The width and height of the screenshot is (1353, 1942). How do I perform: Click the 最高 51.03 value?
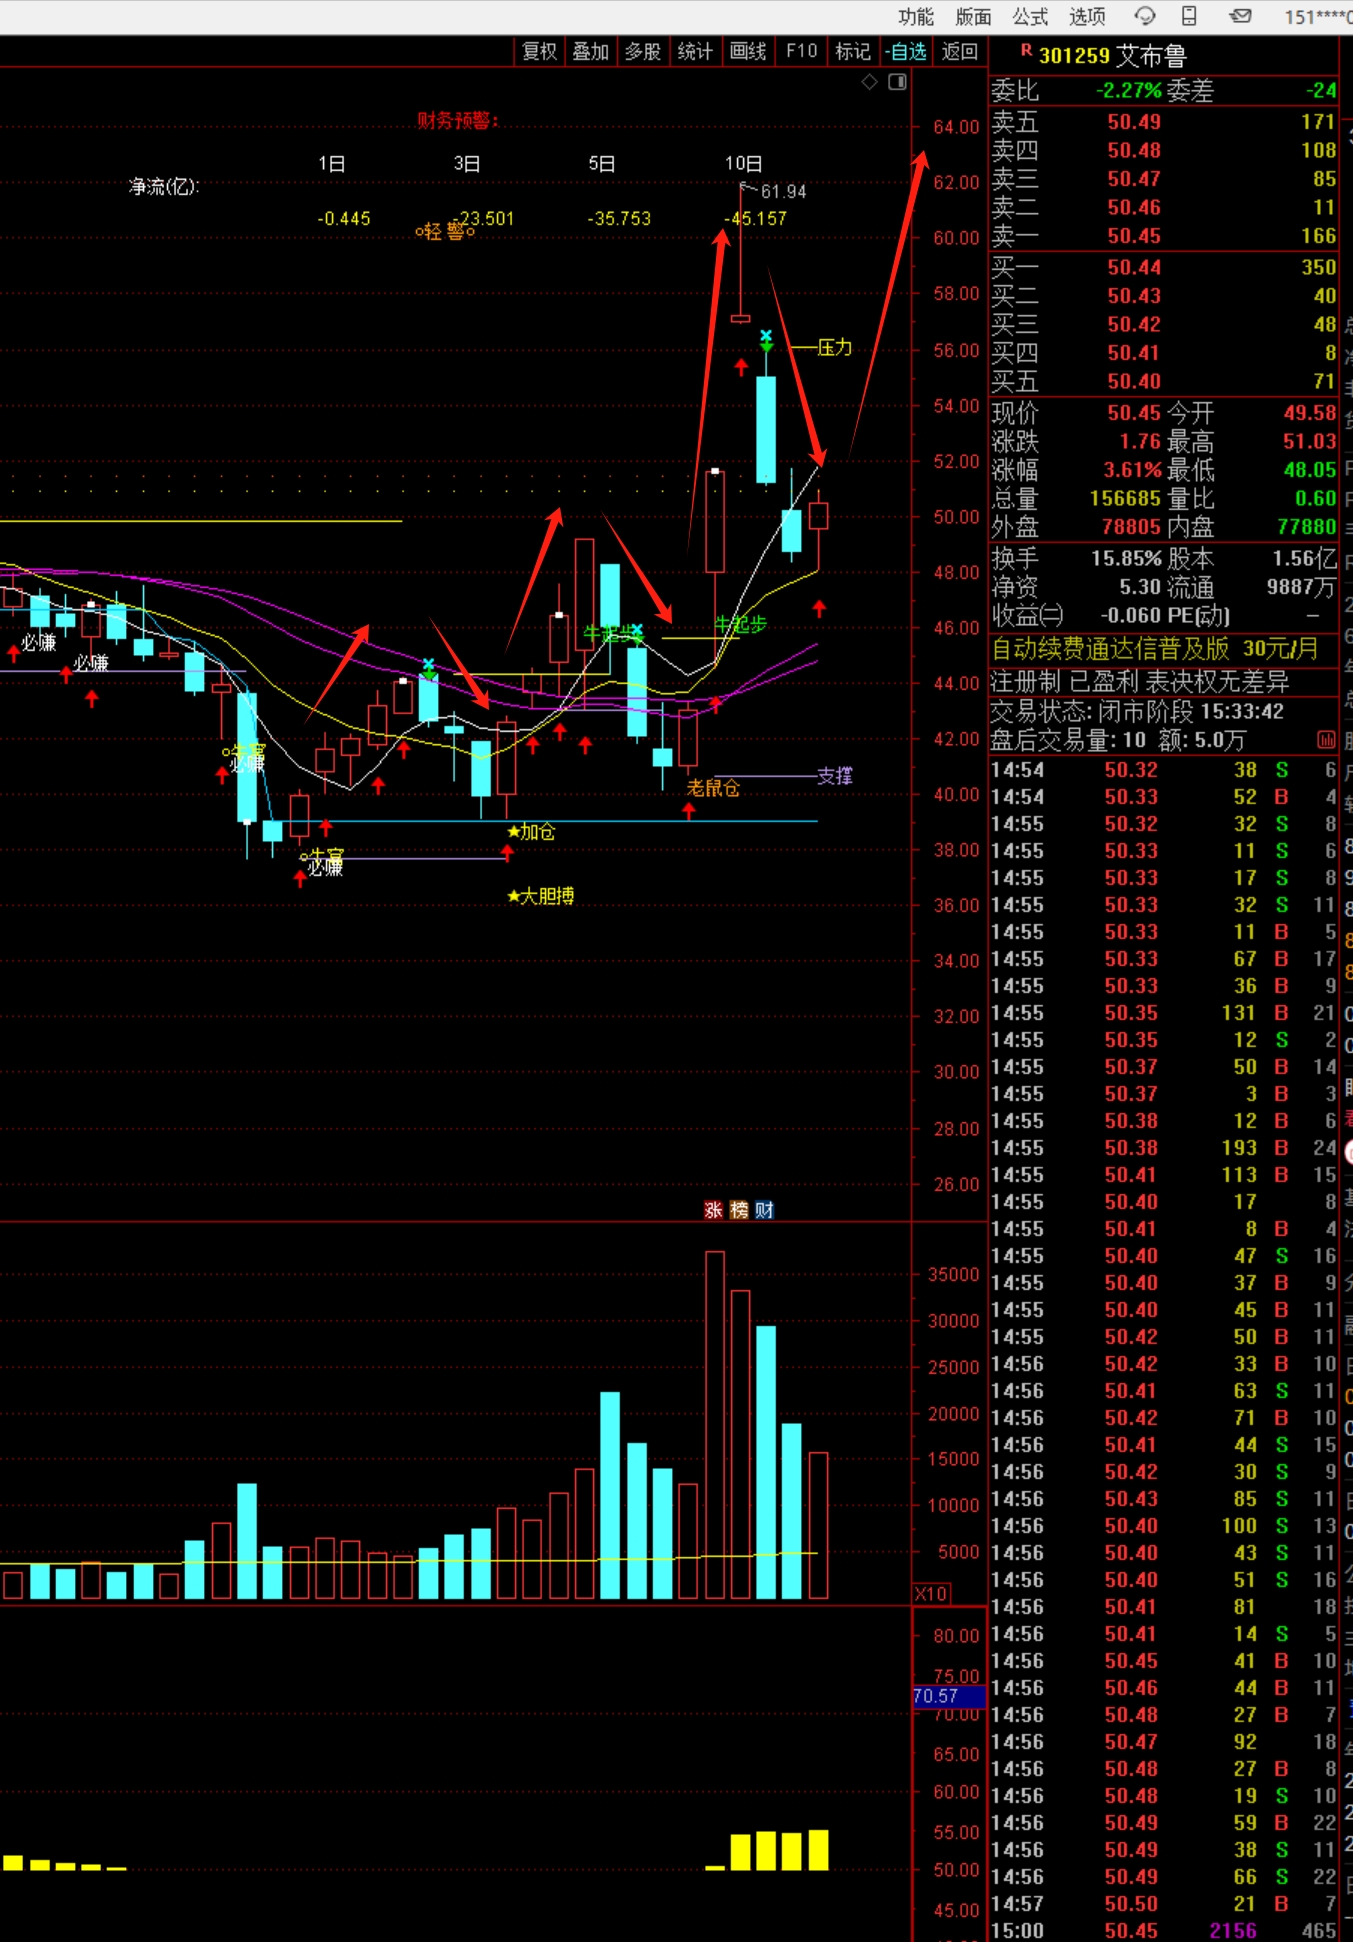tap(1310, 441)
